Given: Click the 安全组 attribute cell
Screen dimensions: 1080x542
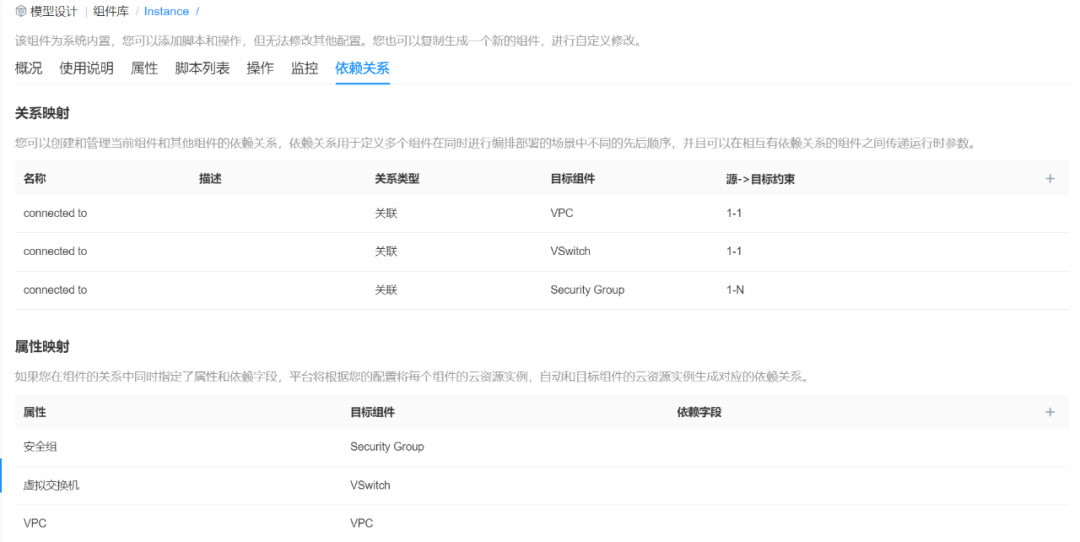Looking at the screenshot, I should click(40, 447).
